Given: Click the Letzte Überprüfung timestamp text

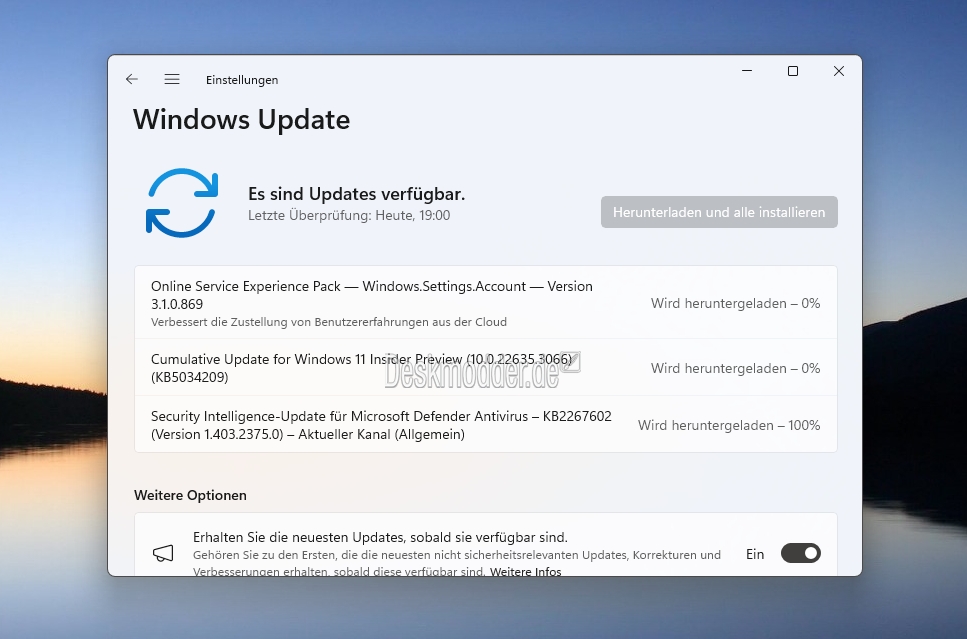Looking at the screenshot, I should click(x=349, y=215).
